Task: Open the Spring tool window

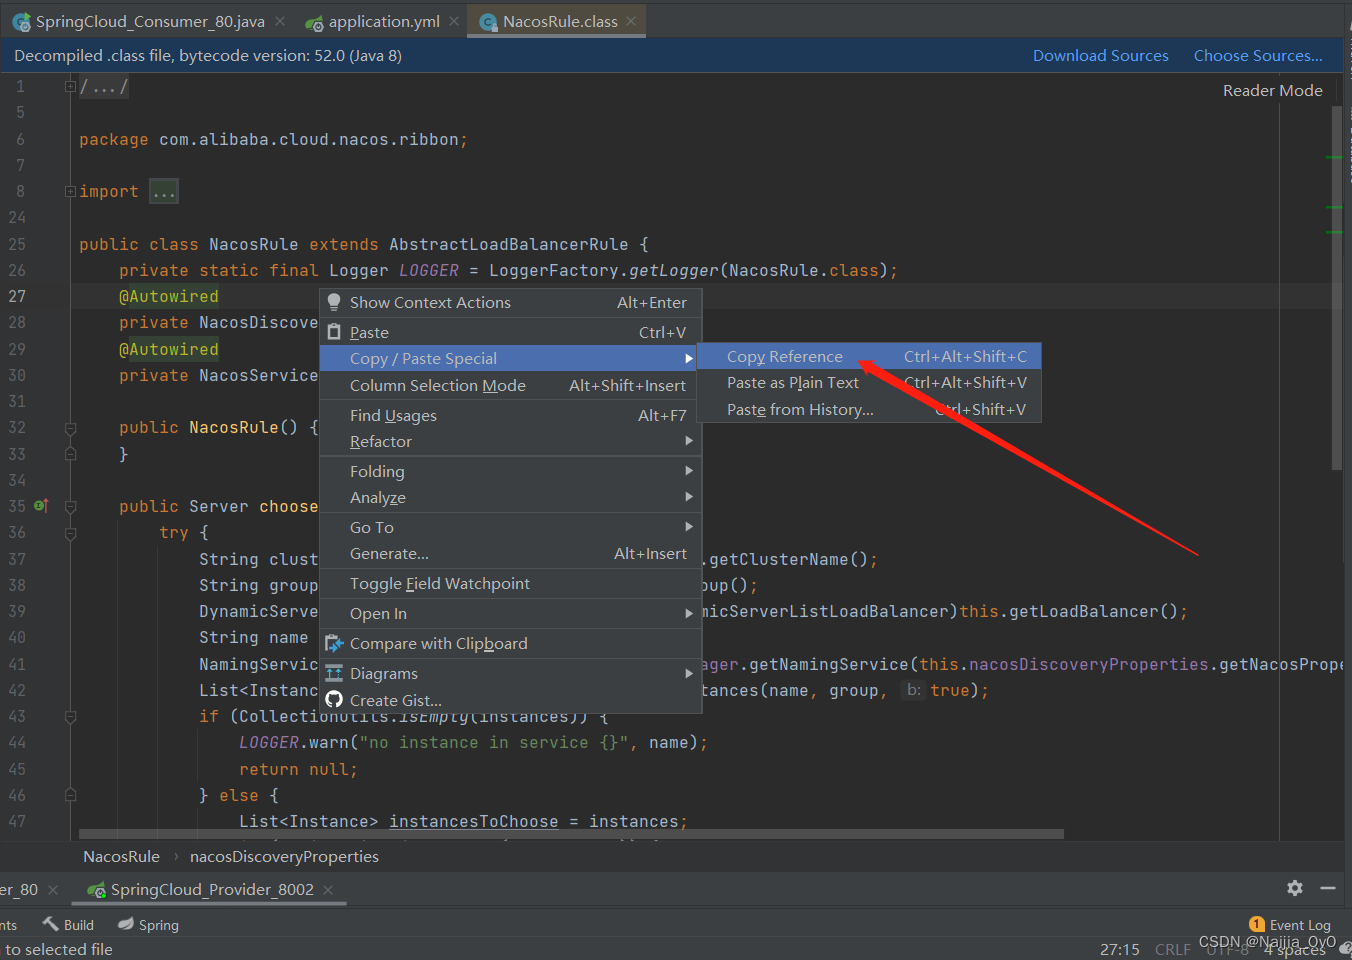Action: [148, 925]
